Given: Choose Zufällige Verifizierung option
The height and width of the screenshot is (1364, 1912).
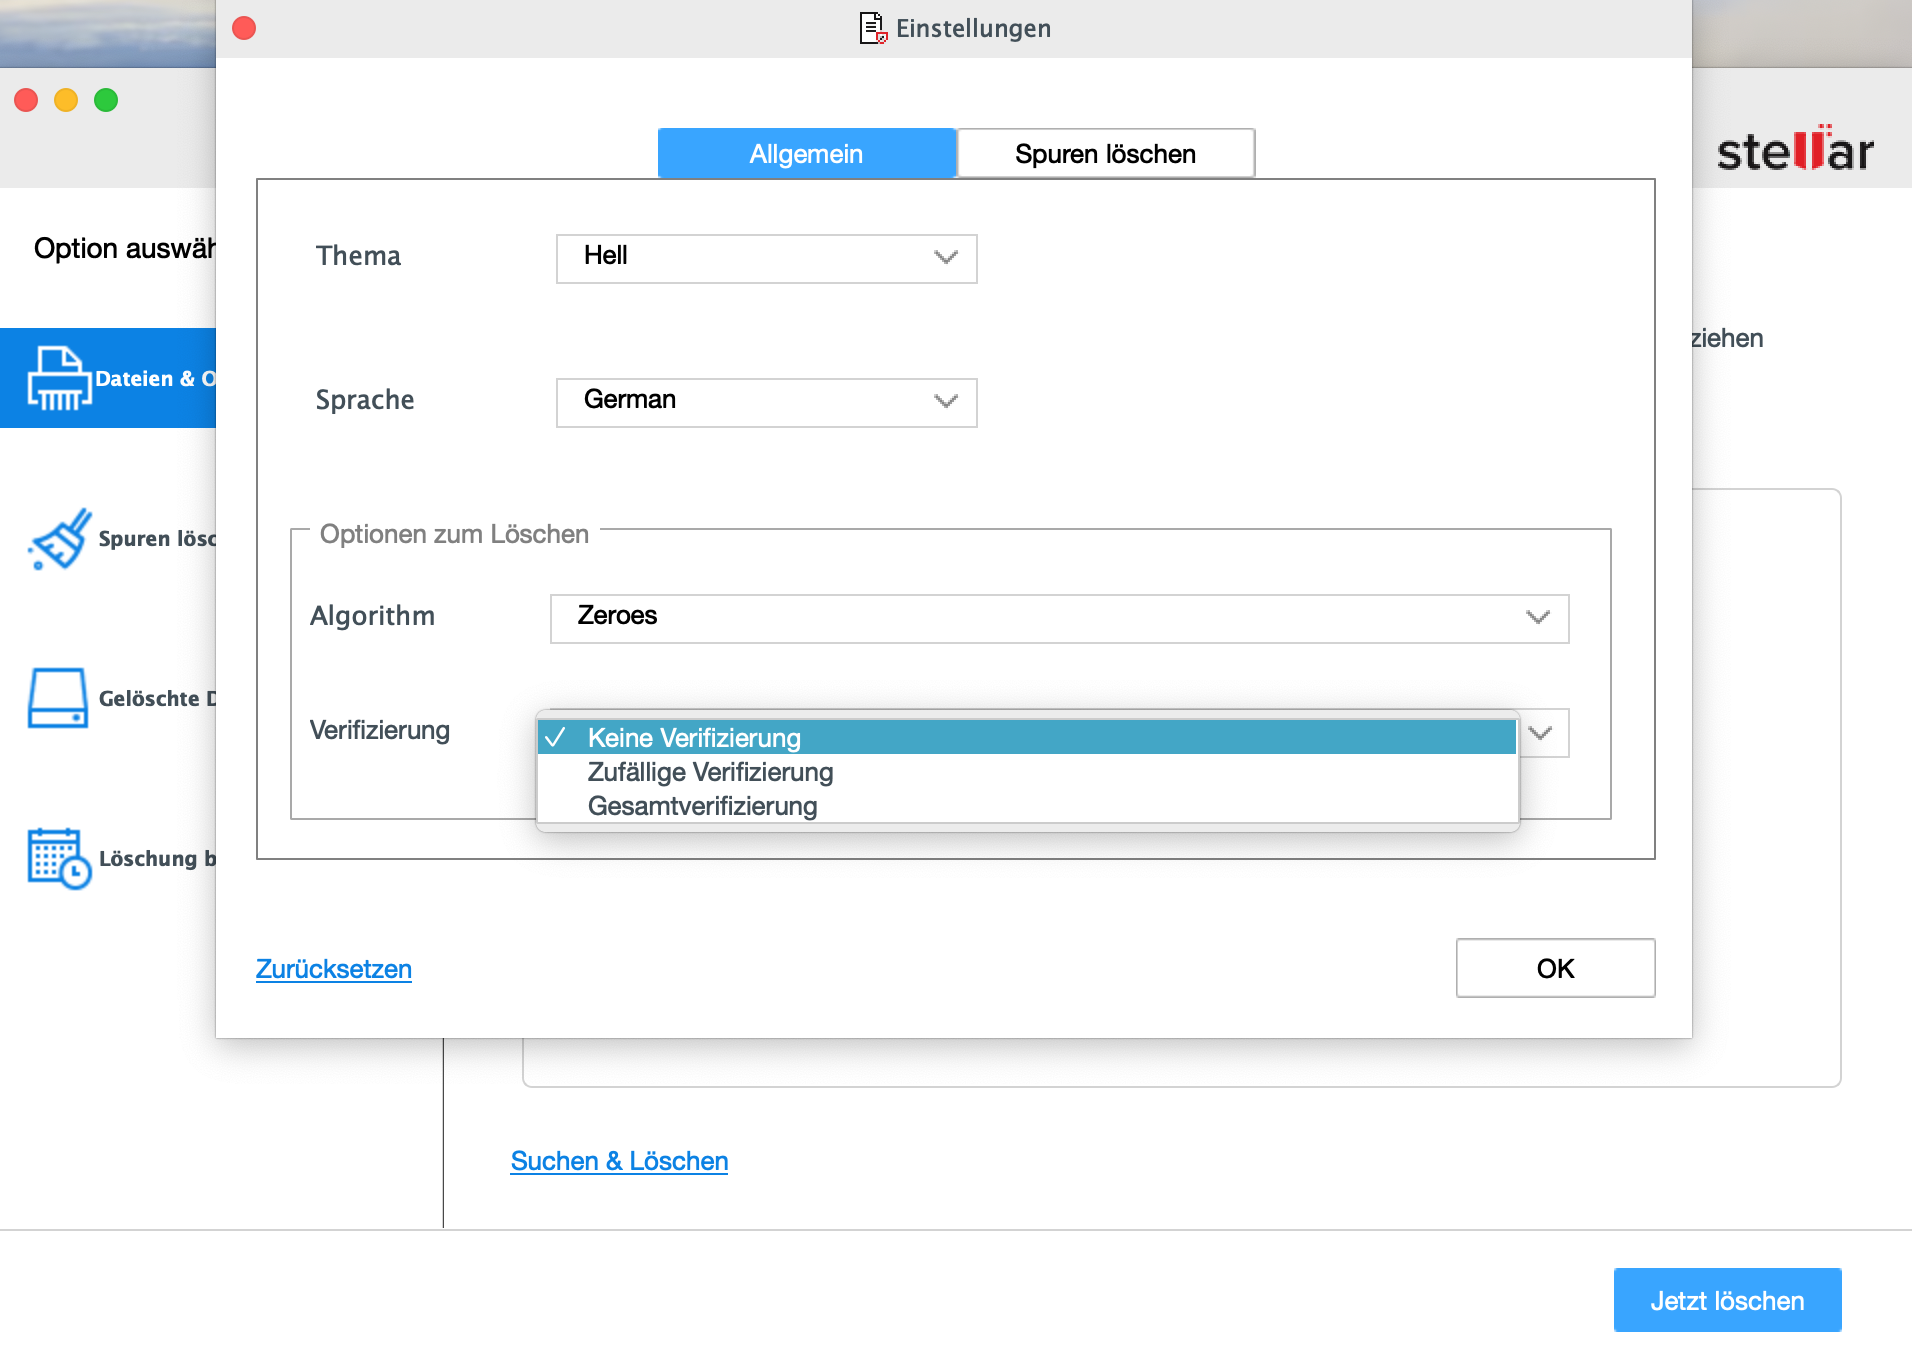Looking at the screenshot, I should click(x=1027, y=772).
